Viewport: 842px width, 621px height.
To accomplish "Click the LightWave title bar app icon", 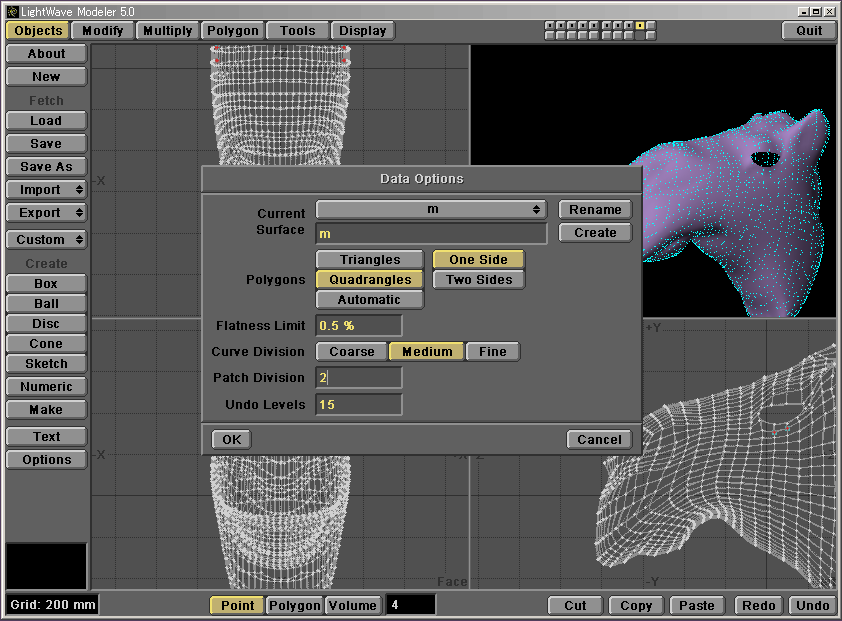I will point(11,10).
